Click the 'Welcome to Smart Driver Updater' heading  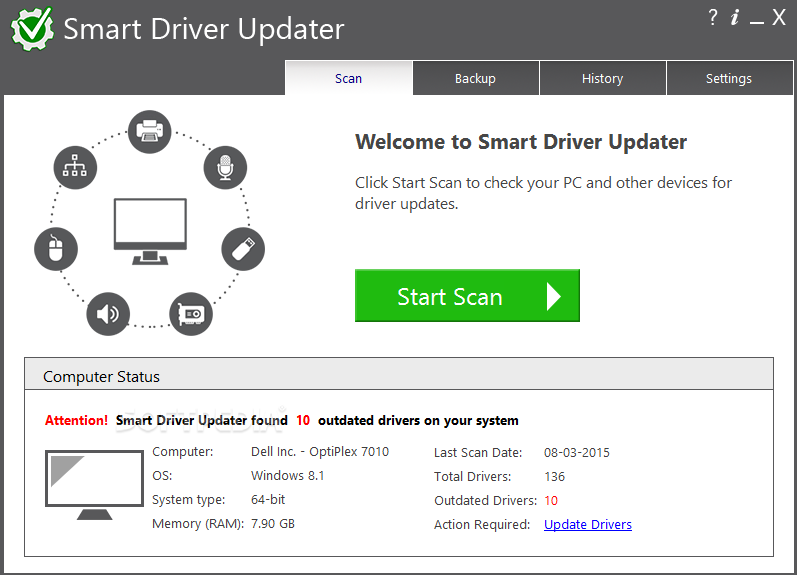tap(521, 142)
